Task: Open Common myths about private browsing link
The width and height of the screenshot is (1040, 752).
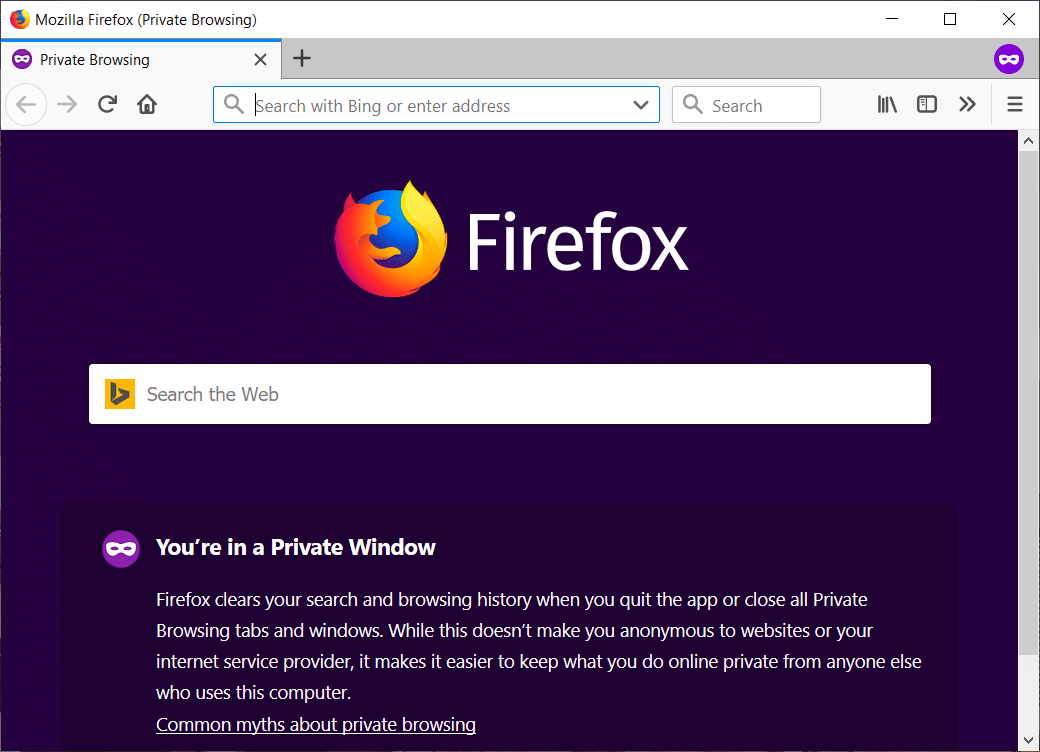Action: [x=316, y=724]
